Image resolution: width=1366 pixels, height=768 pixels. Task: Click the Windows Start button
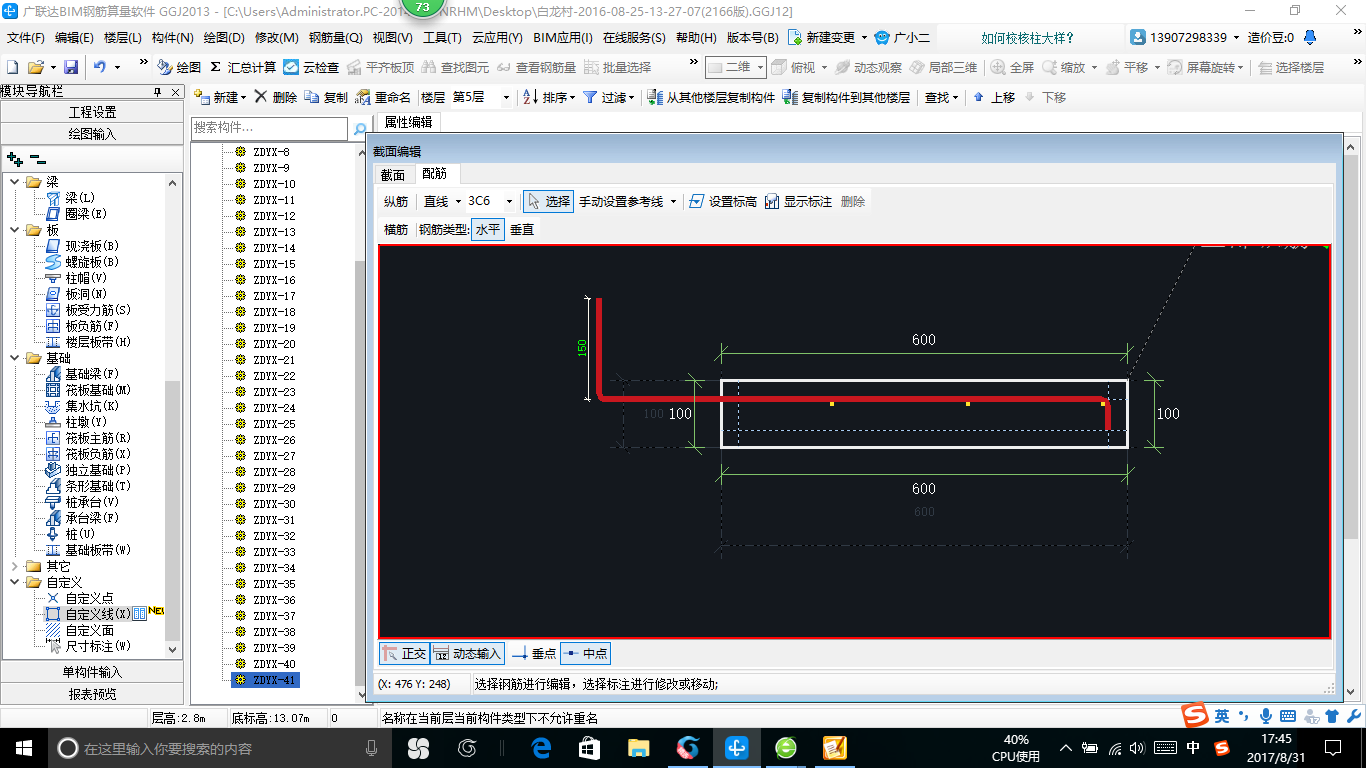pos(23,747)
